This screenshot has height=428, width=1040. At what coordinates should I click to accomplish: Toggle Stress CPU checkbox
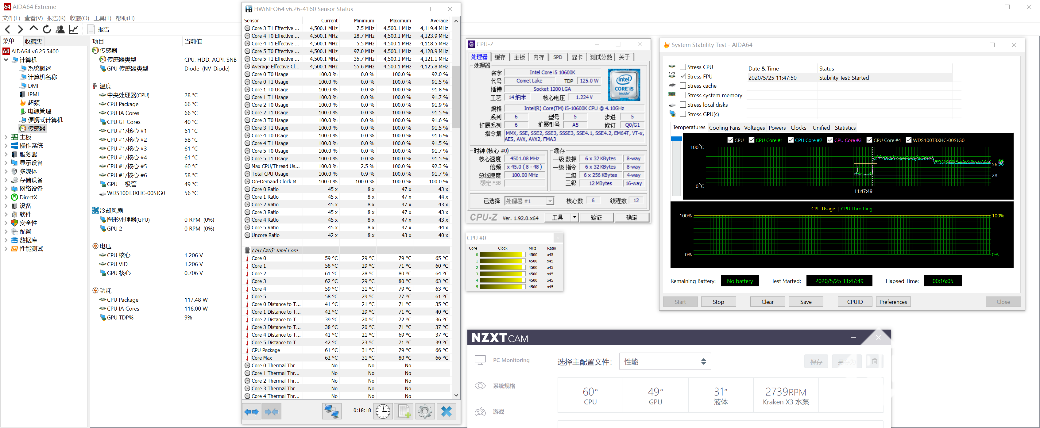pyautogui.click(x=682, y=67)
